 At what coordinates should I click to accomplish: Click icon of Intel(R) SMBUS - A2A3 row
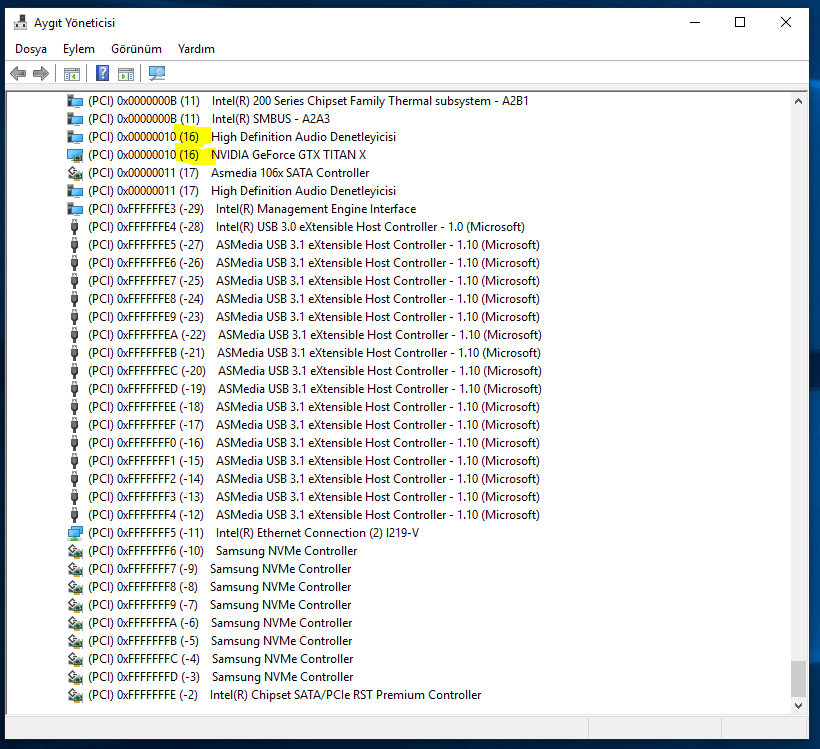click(x=75, y=119)
